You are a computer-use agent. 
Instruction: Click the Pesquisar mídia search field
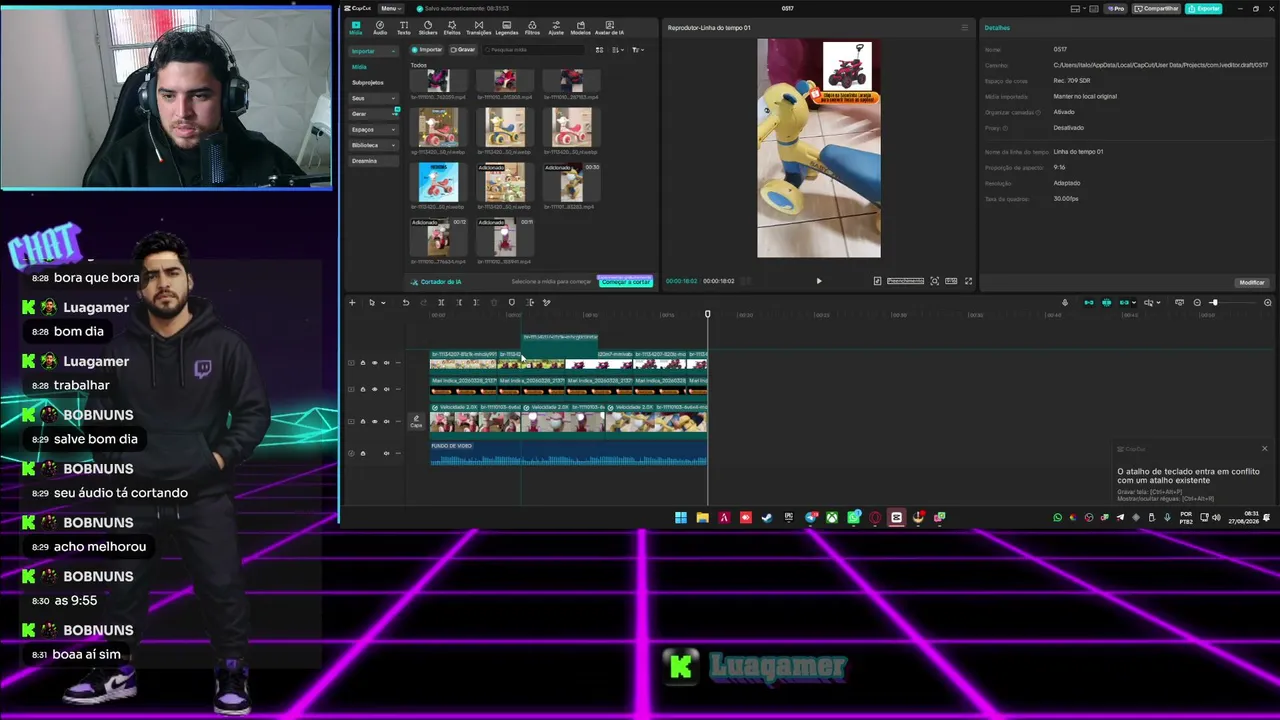coord(535,49)
